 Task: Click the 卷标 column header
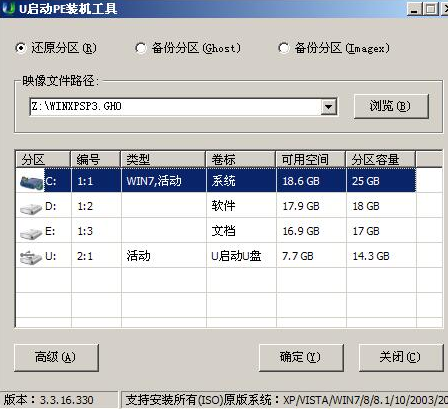(x=241, y=160)
